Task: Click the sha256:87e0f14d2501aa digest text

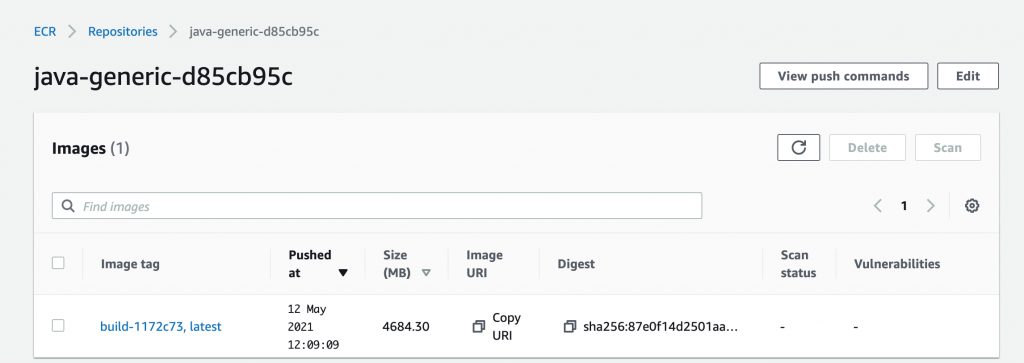Action: pyautogui.click(x=661, y=326)
